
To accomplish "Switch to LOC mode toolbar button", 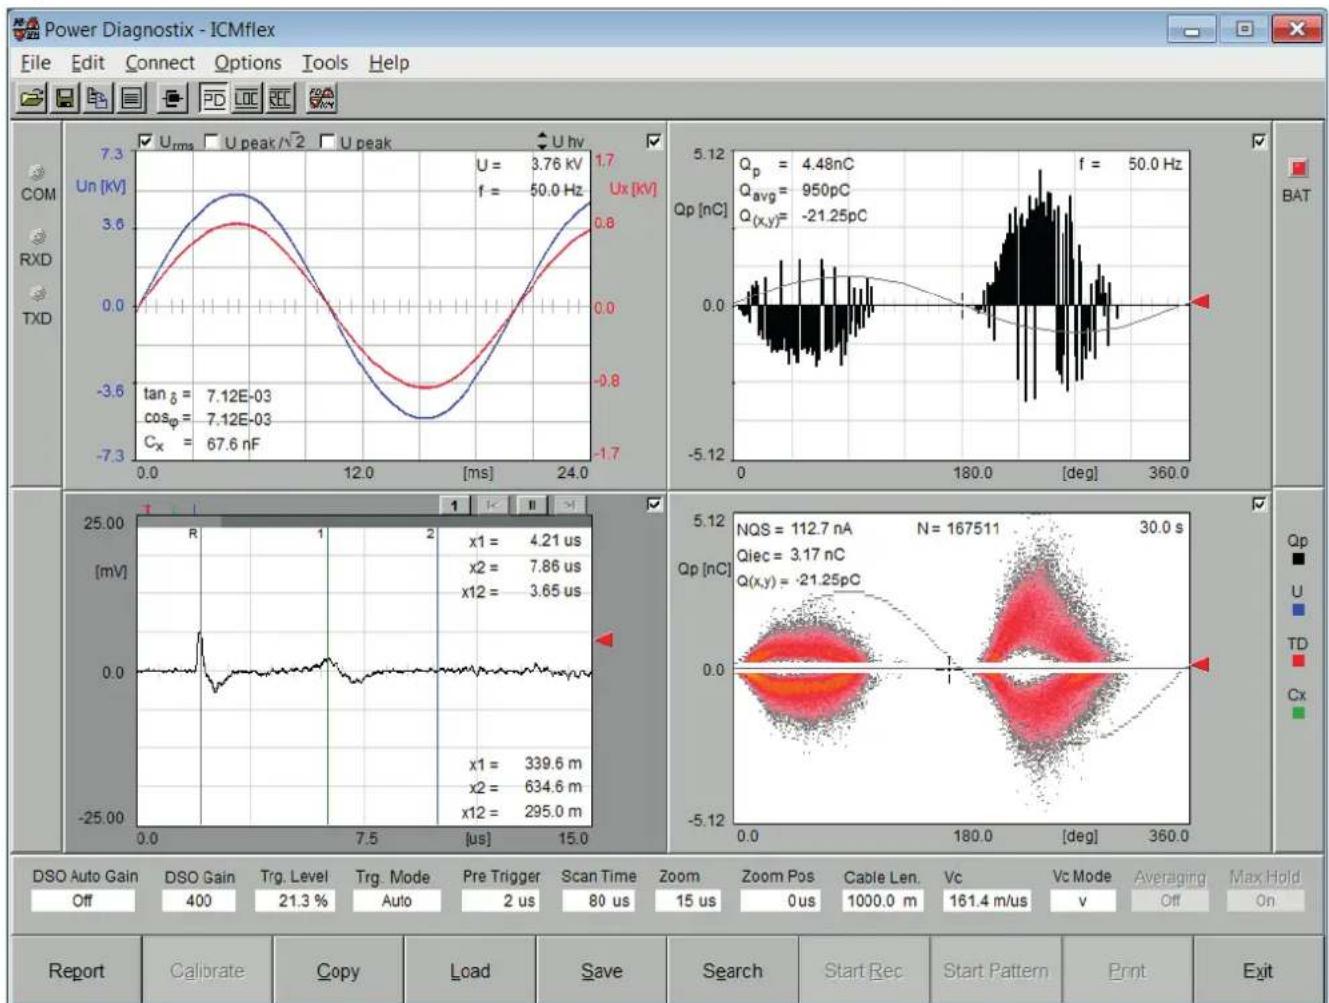I will click(x=246, y=98).
